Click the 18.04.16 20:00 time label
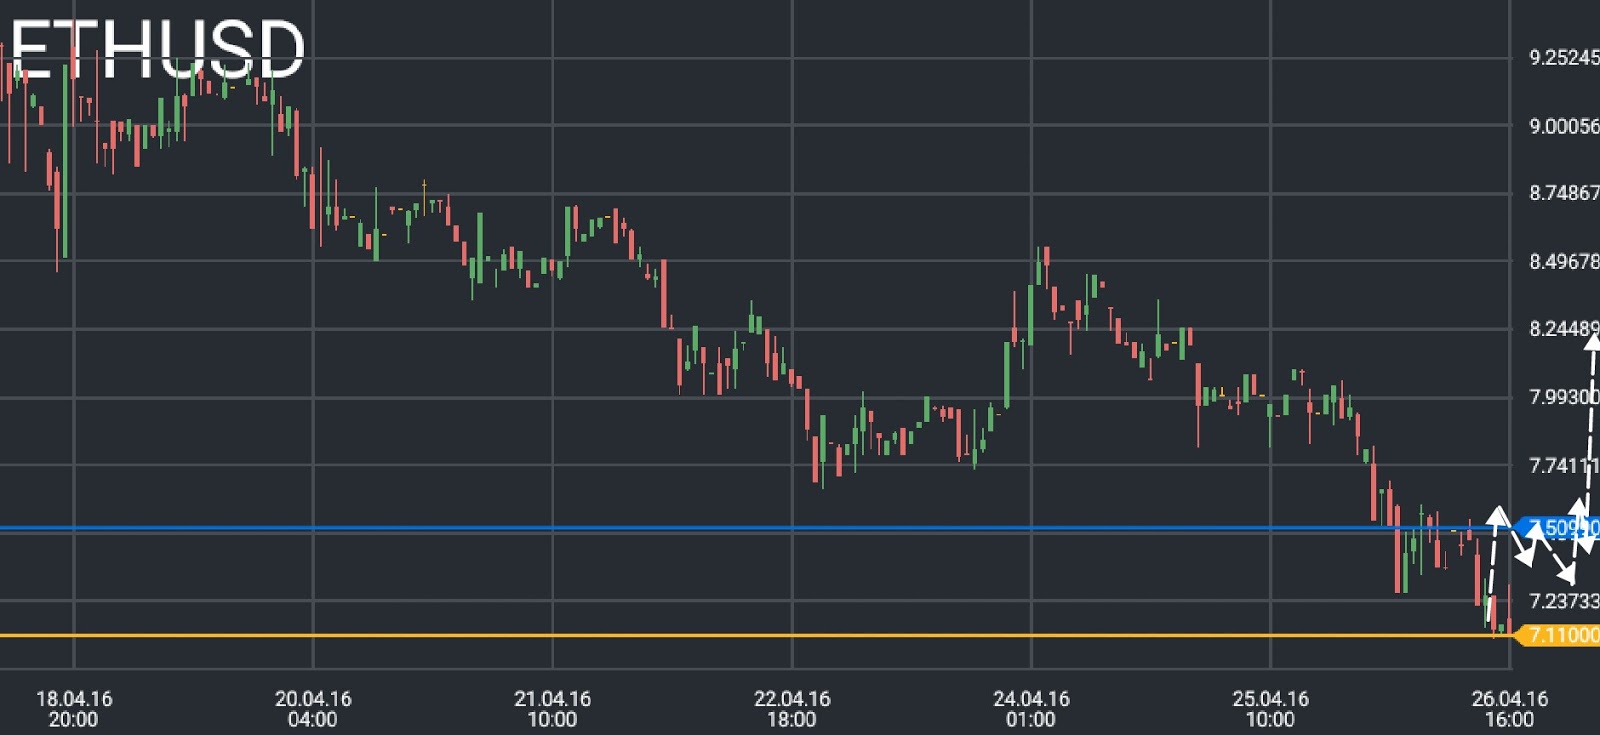The height and width of the screenshot is (735, 1600). pos(74,709)
